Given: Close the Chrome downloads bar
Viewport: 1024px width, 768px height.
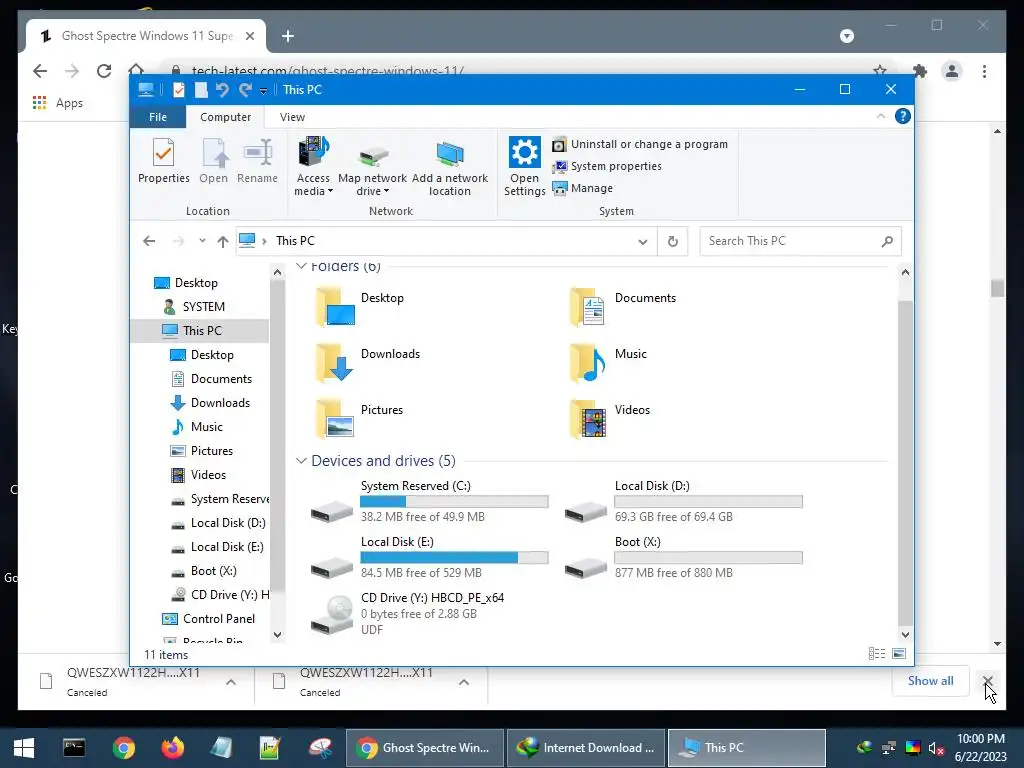Looking at the screenshot, I should [987, 681].
